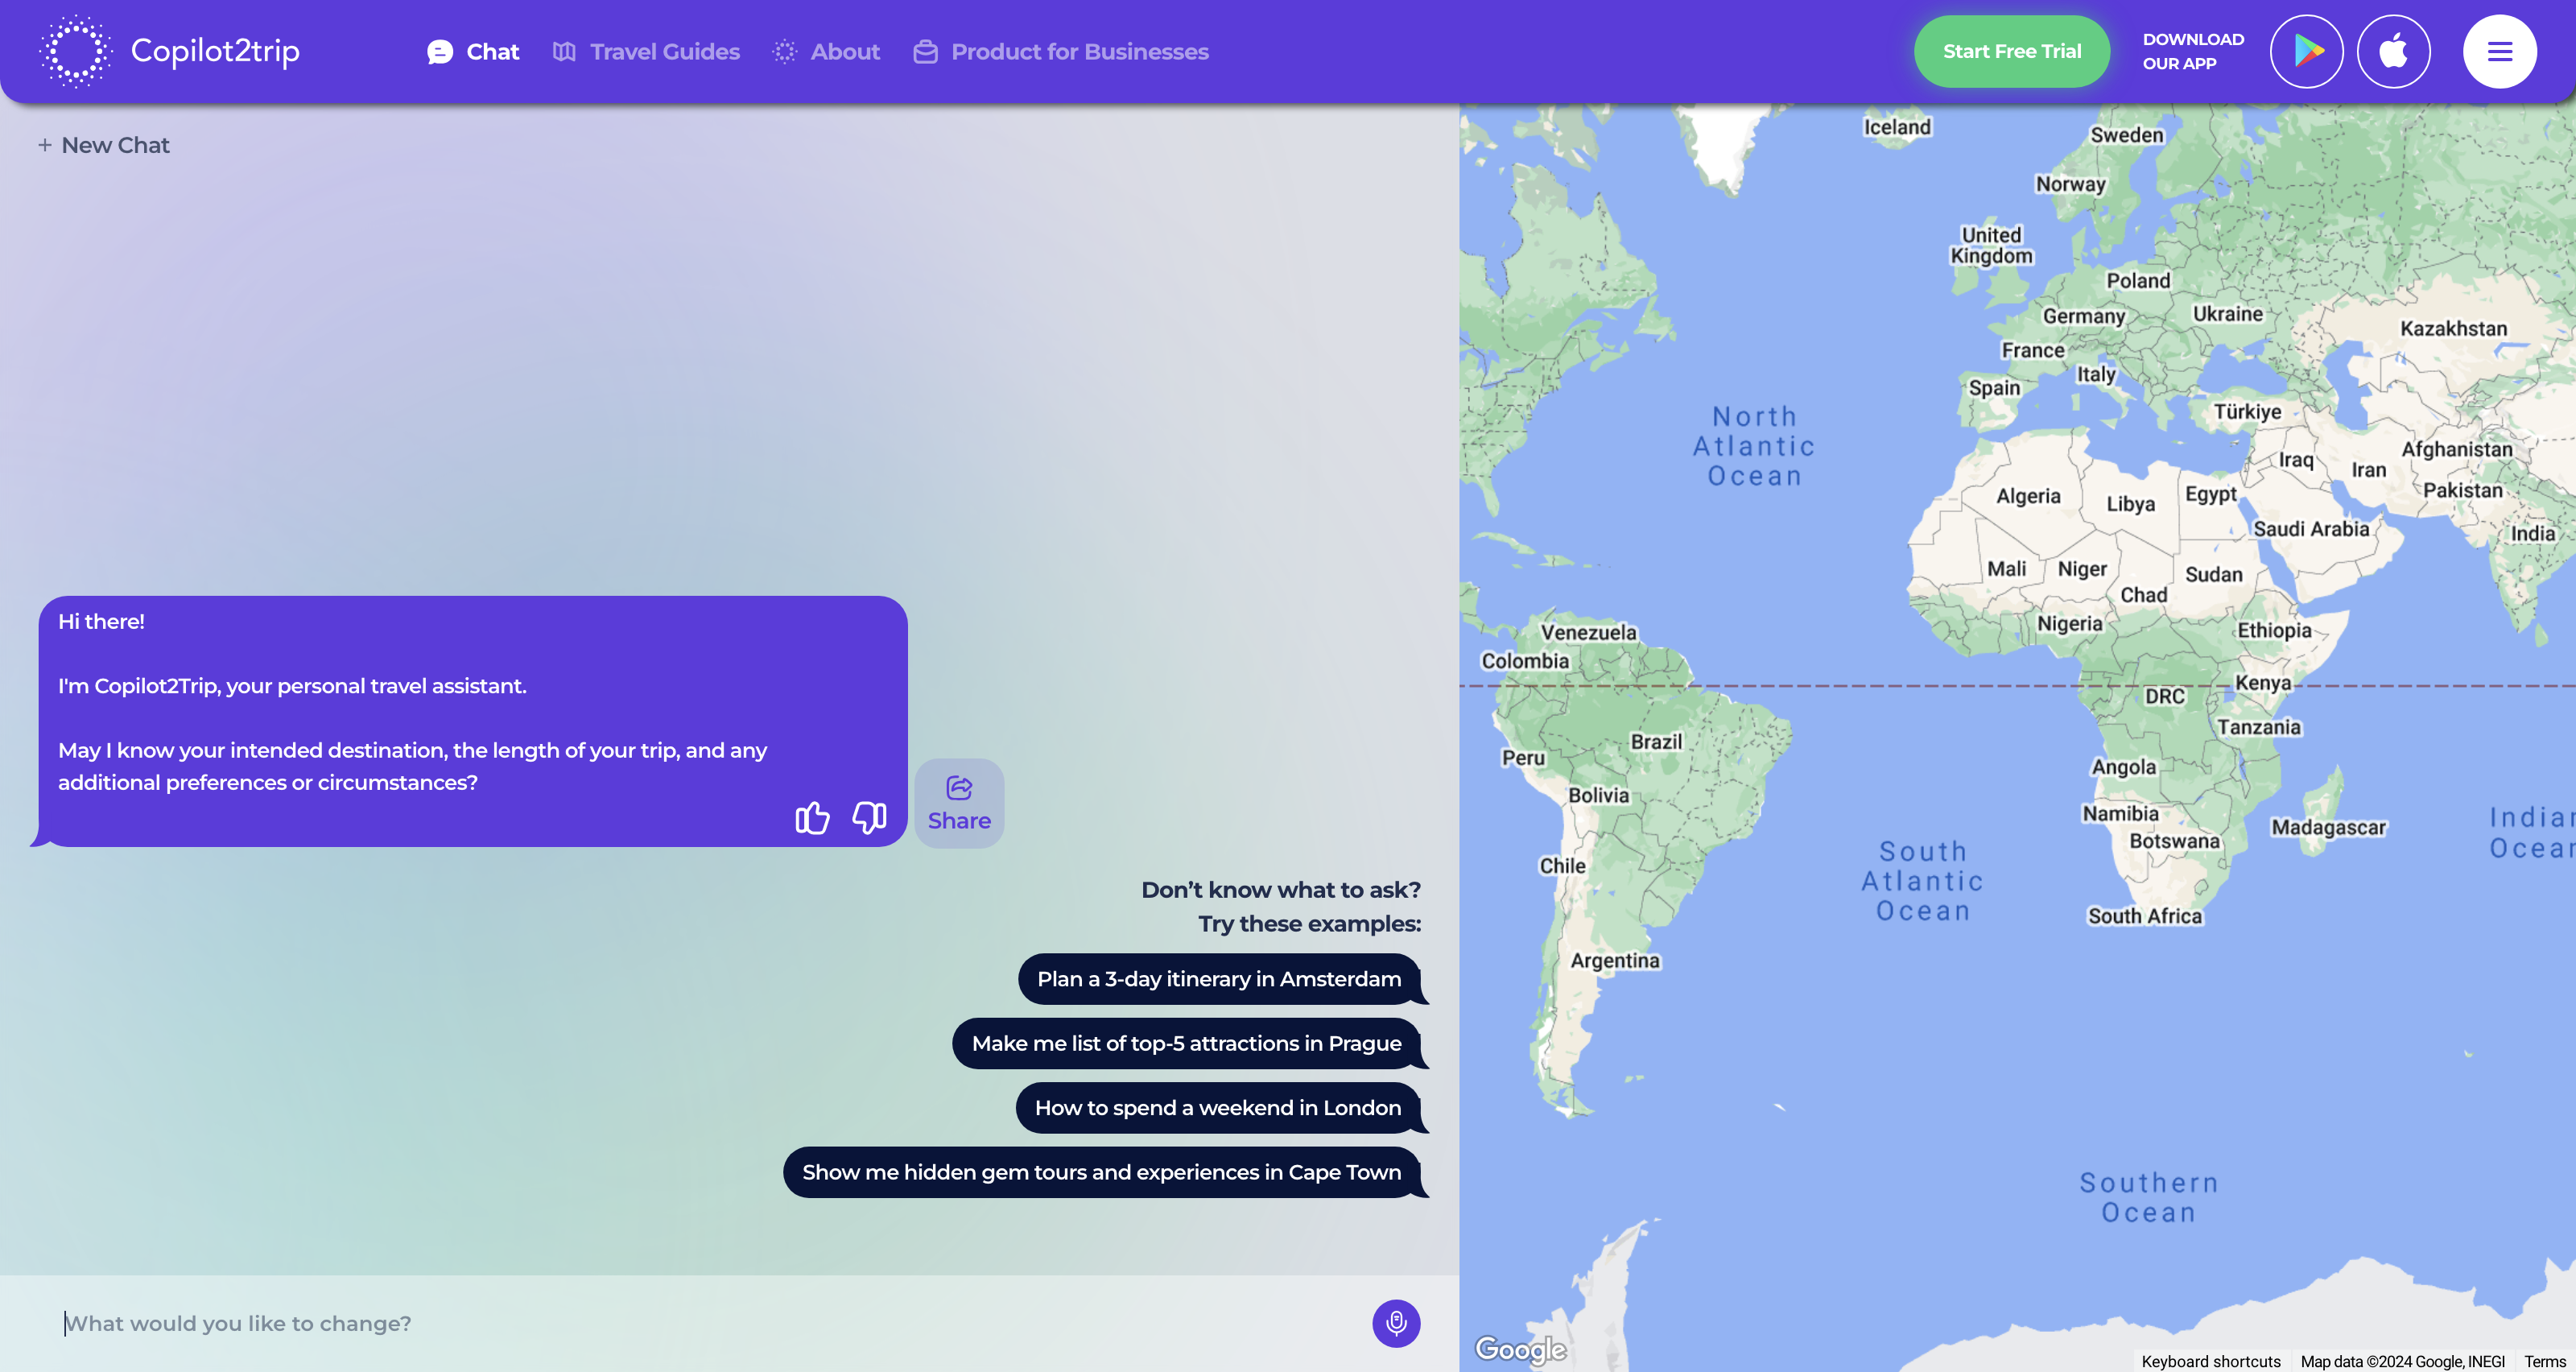Click Brazil on the map
Image resolution: width=2576 pixels, height=1372 pixels.
1657,742
